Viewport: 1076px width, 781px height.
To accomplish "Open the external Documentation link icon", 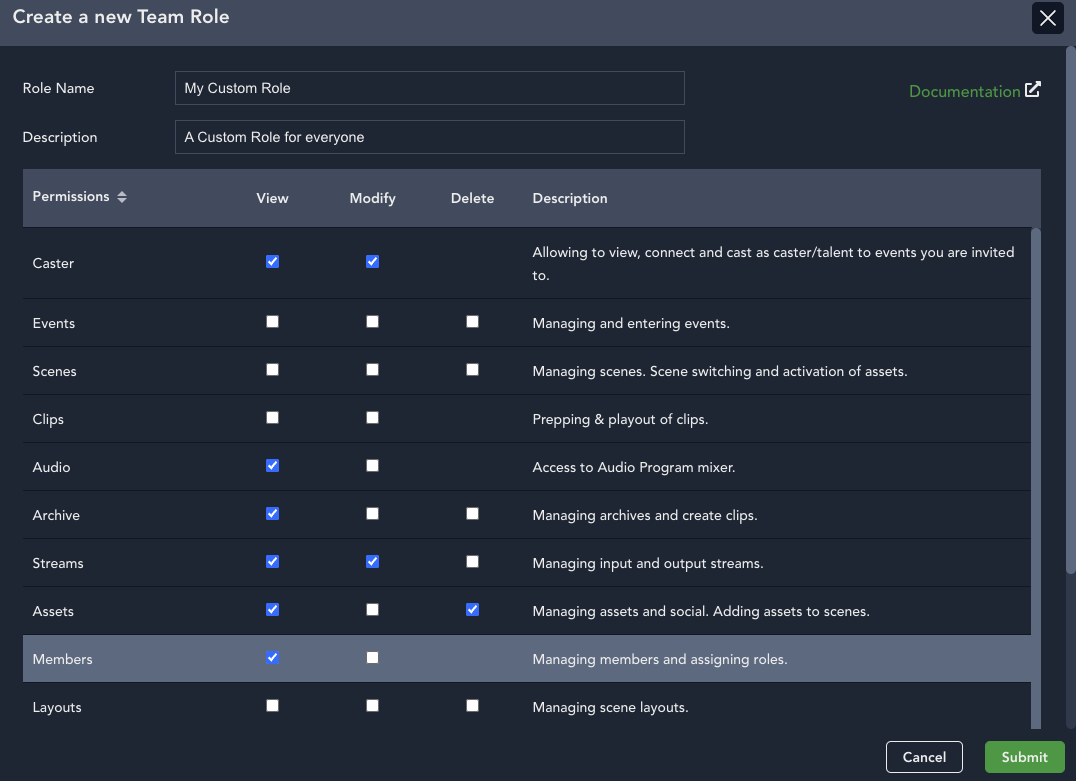I will [1032, 90].
